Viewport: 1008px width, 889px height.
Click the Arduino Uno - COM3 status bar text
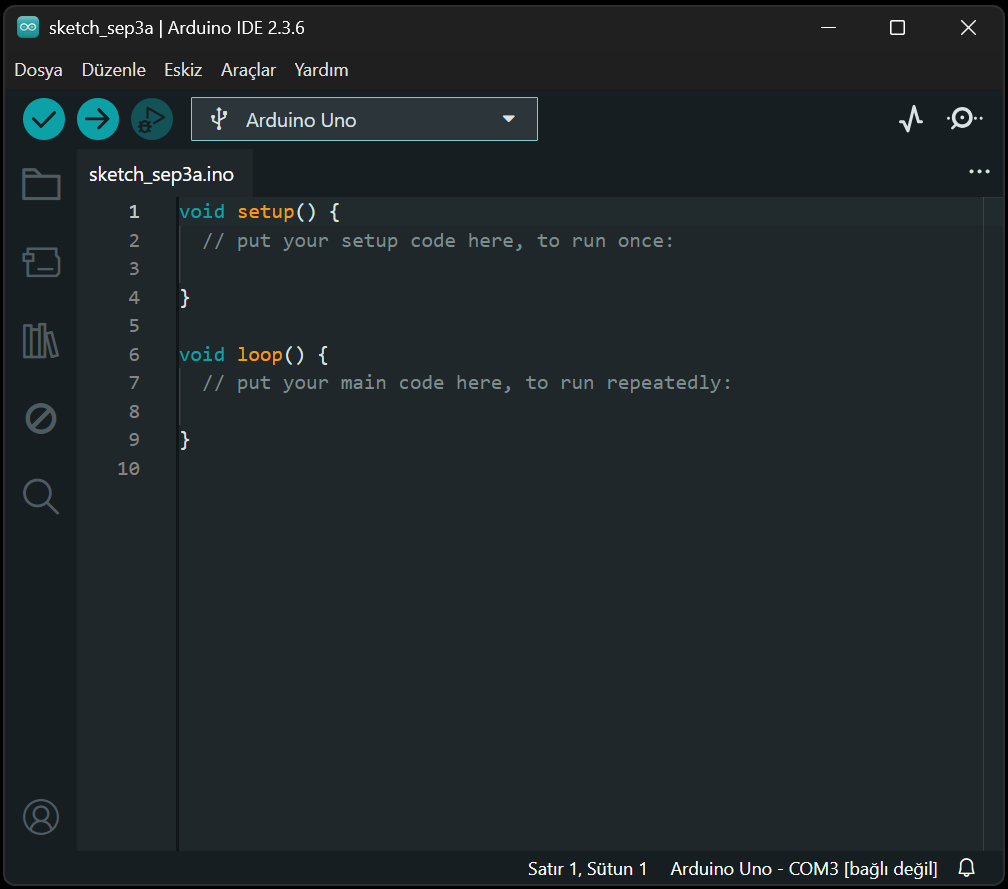point(802,868)
